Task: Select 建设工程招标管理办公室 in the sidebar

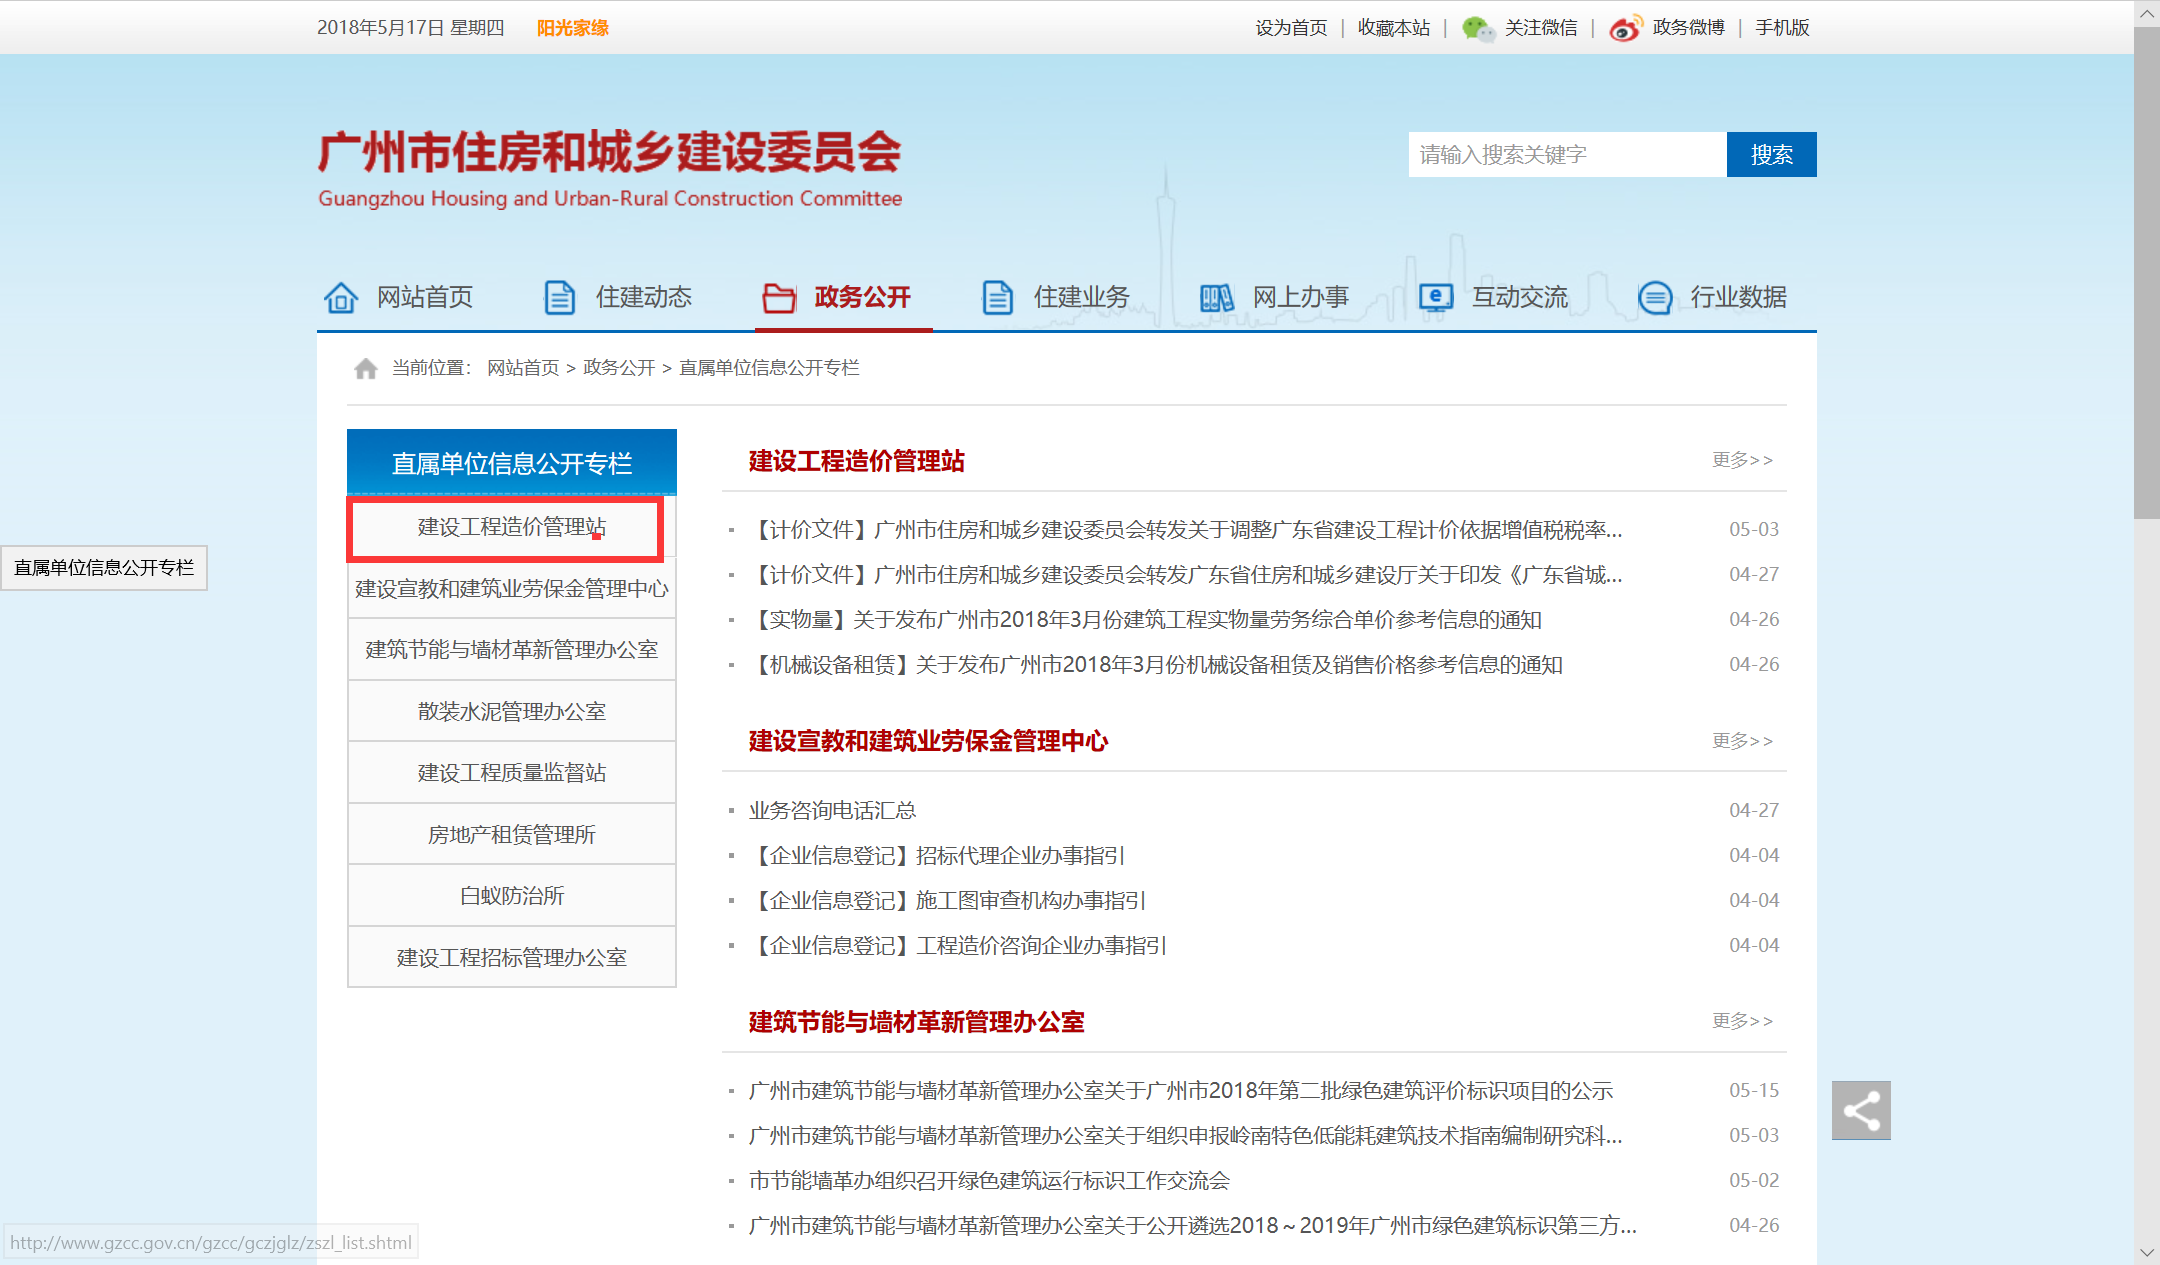Action: pos(512,958)
